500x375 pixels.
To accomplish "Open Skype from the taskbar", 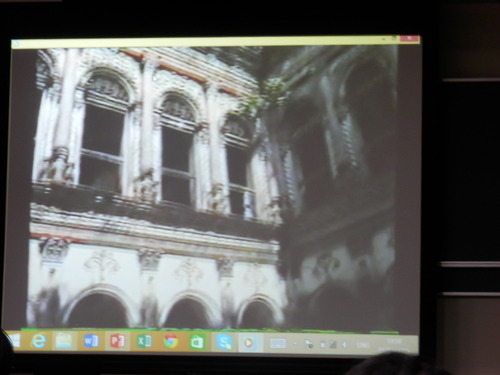I will point(224,342).
